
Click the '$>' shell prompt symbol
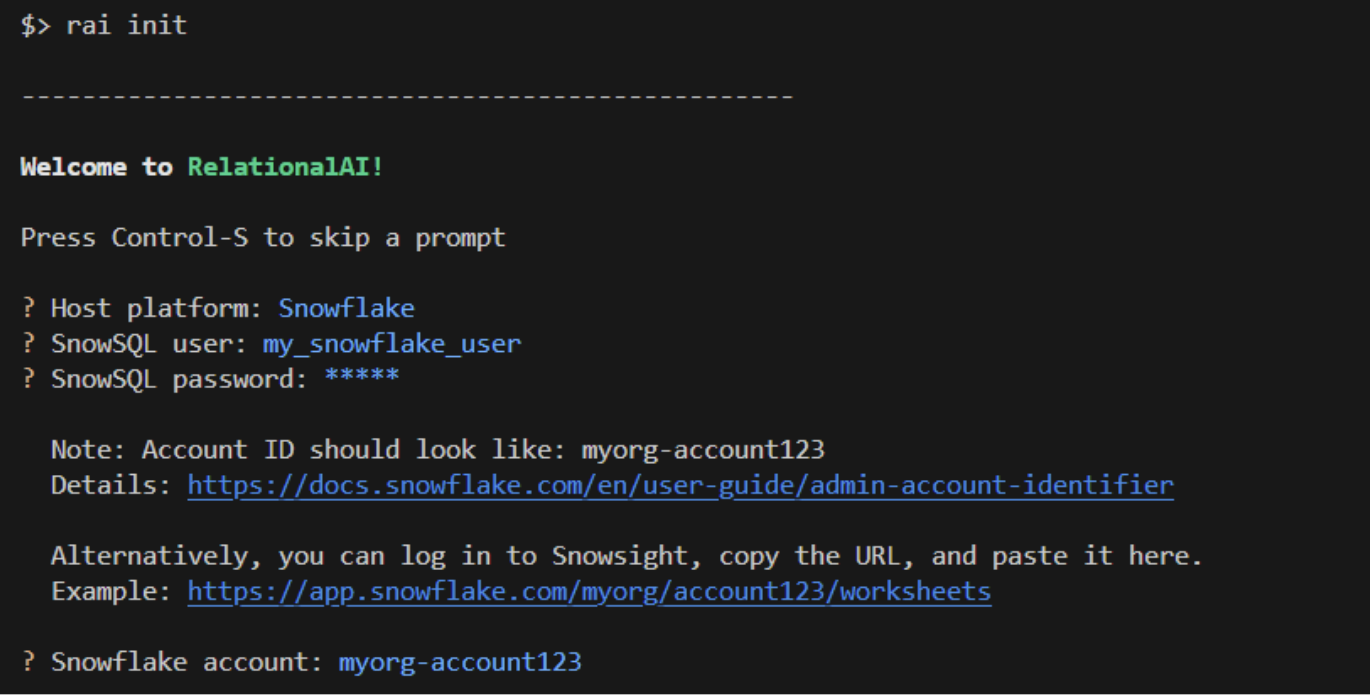(x=35, y=26)
